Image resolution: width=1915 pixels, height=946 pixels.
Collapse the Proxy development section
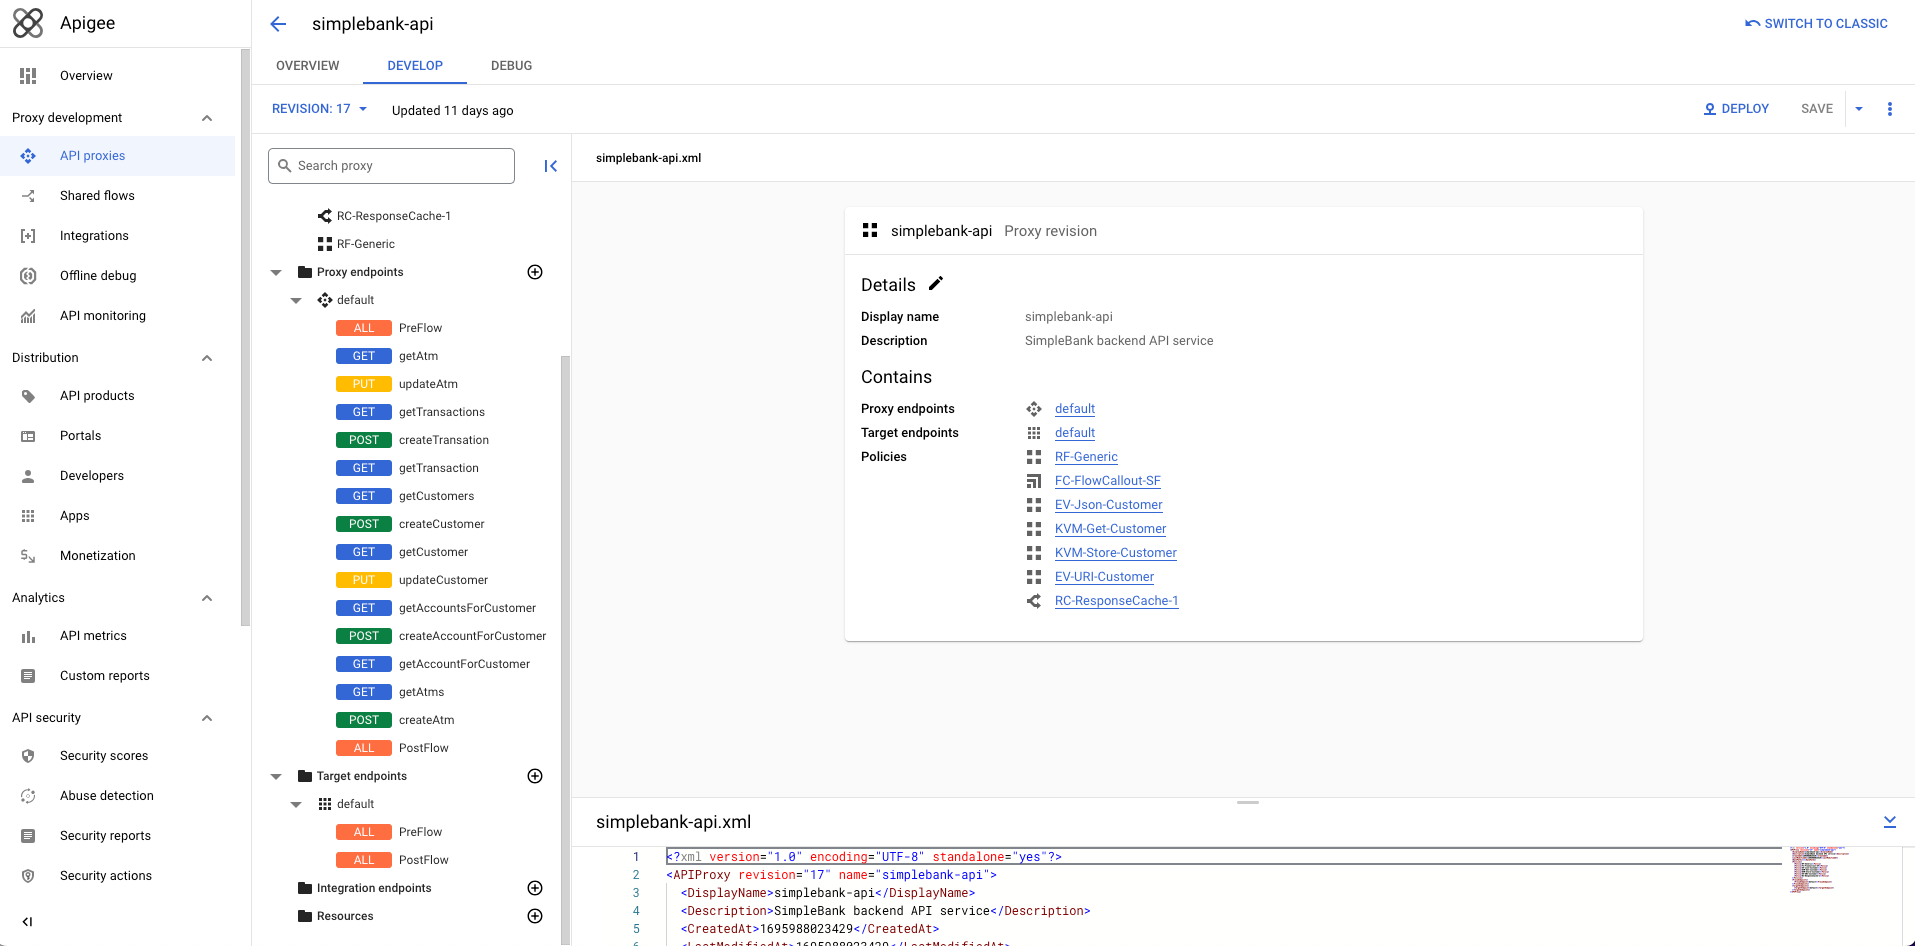[x=207, y=118]
